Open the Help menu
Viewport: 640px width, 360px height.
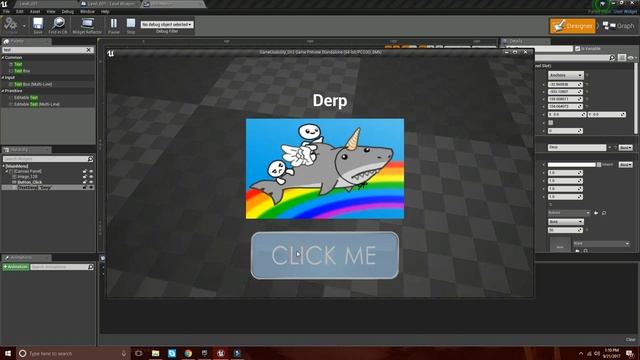[x=105, y=11]
